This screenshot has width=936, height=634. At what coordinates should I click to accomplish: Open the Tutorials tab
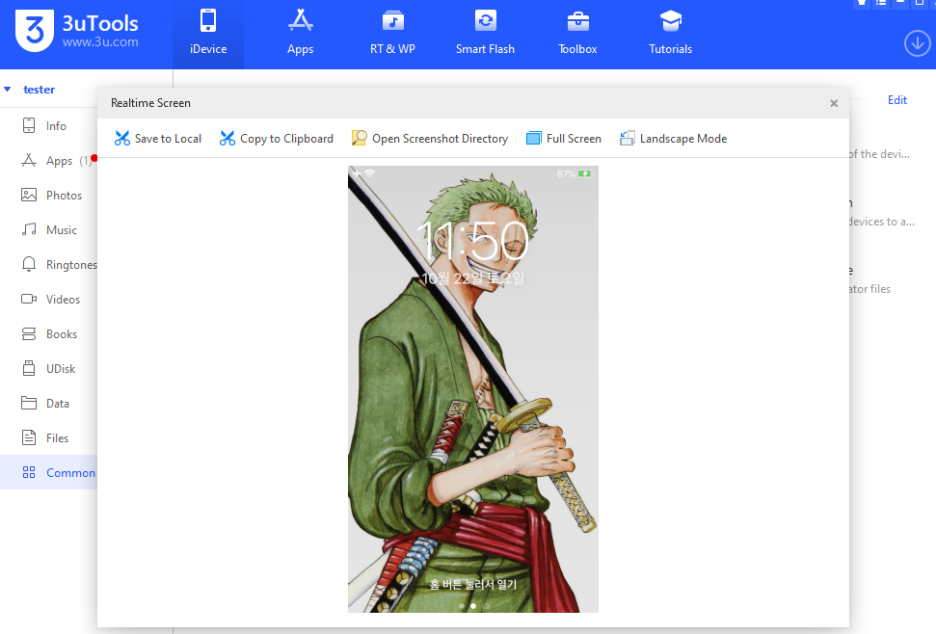pos(670,34)
